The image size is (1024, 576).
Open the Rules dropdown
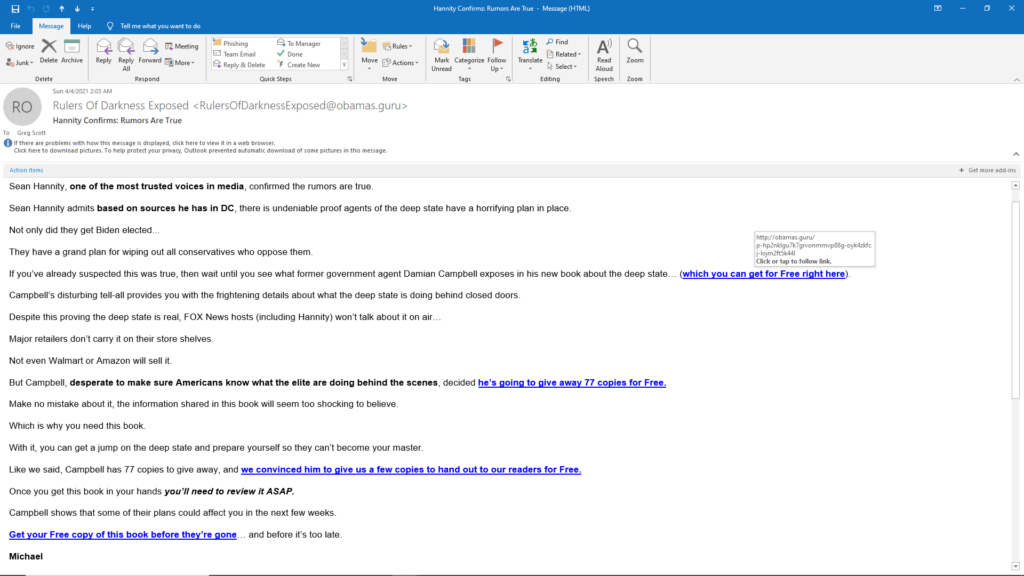click(397, 46)
